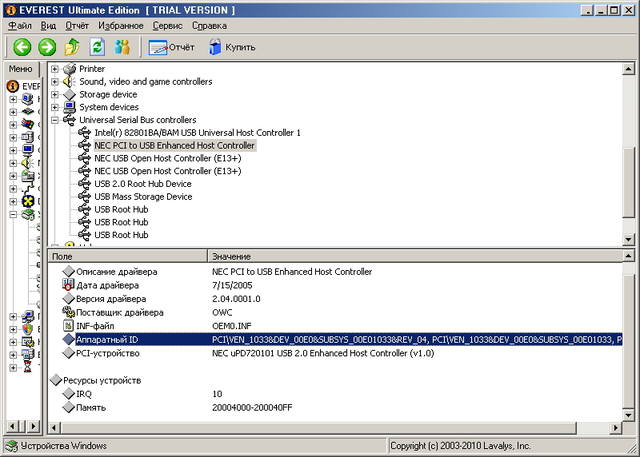Refresh the page with the refresh icon
This screenshot has width=640, height=457.
(98, 47)
